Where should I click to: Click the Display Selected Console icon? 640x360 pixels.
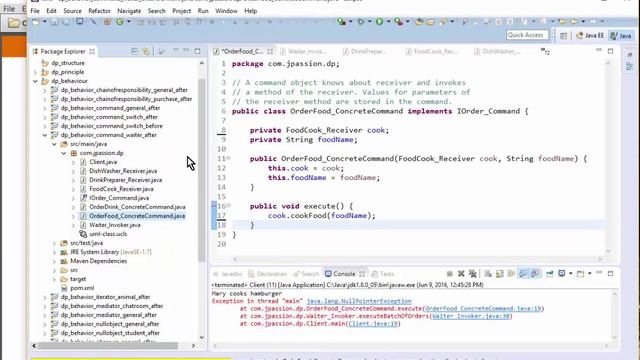(x=562, y=273)
